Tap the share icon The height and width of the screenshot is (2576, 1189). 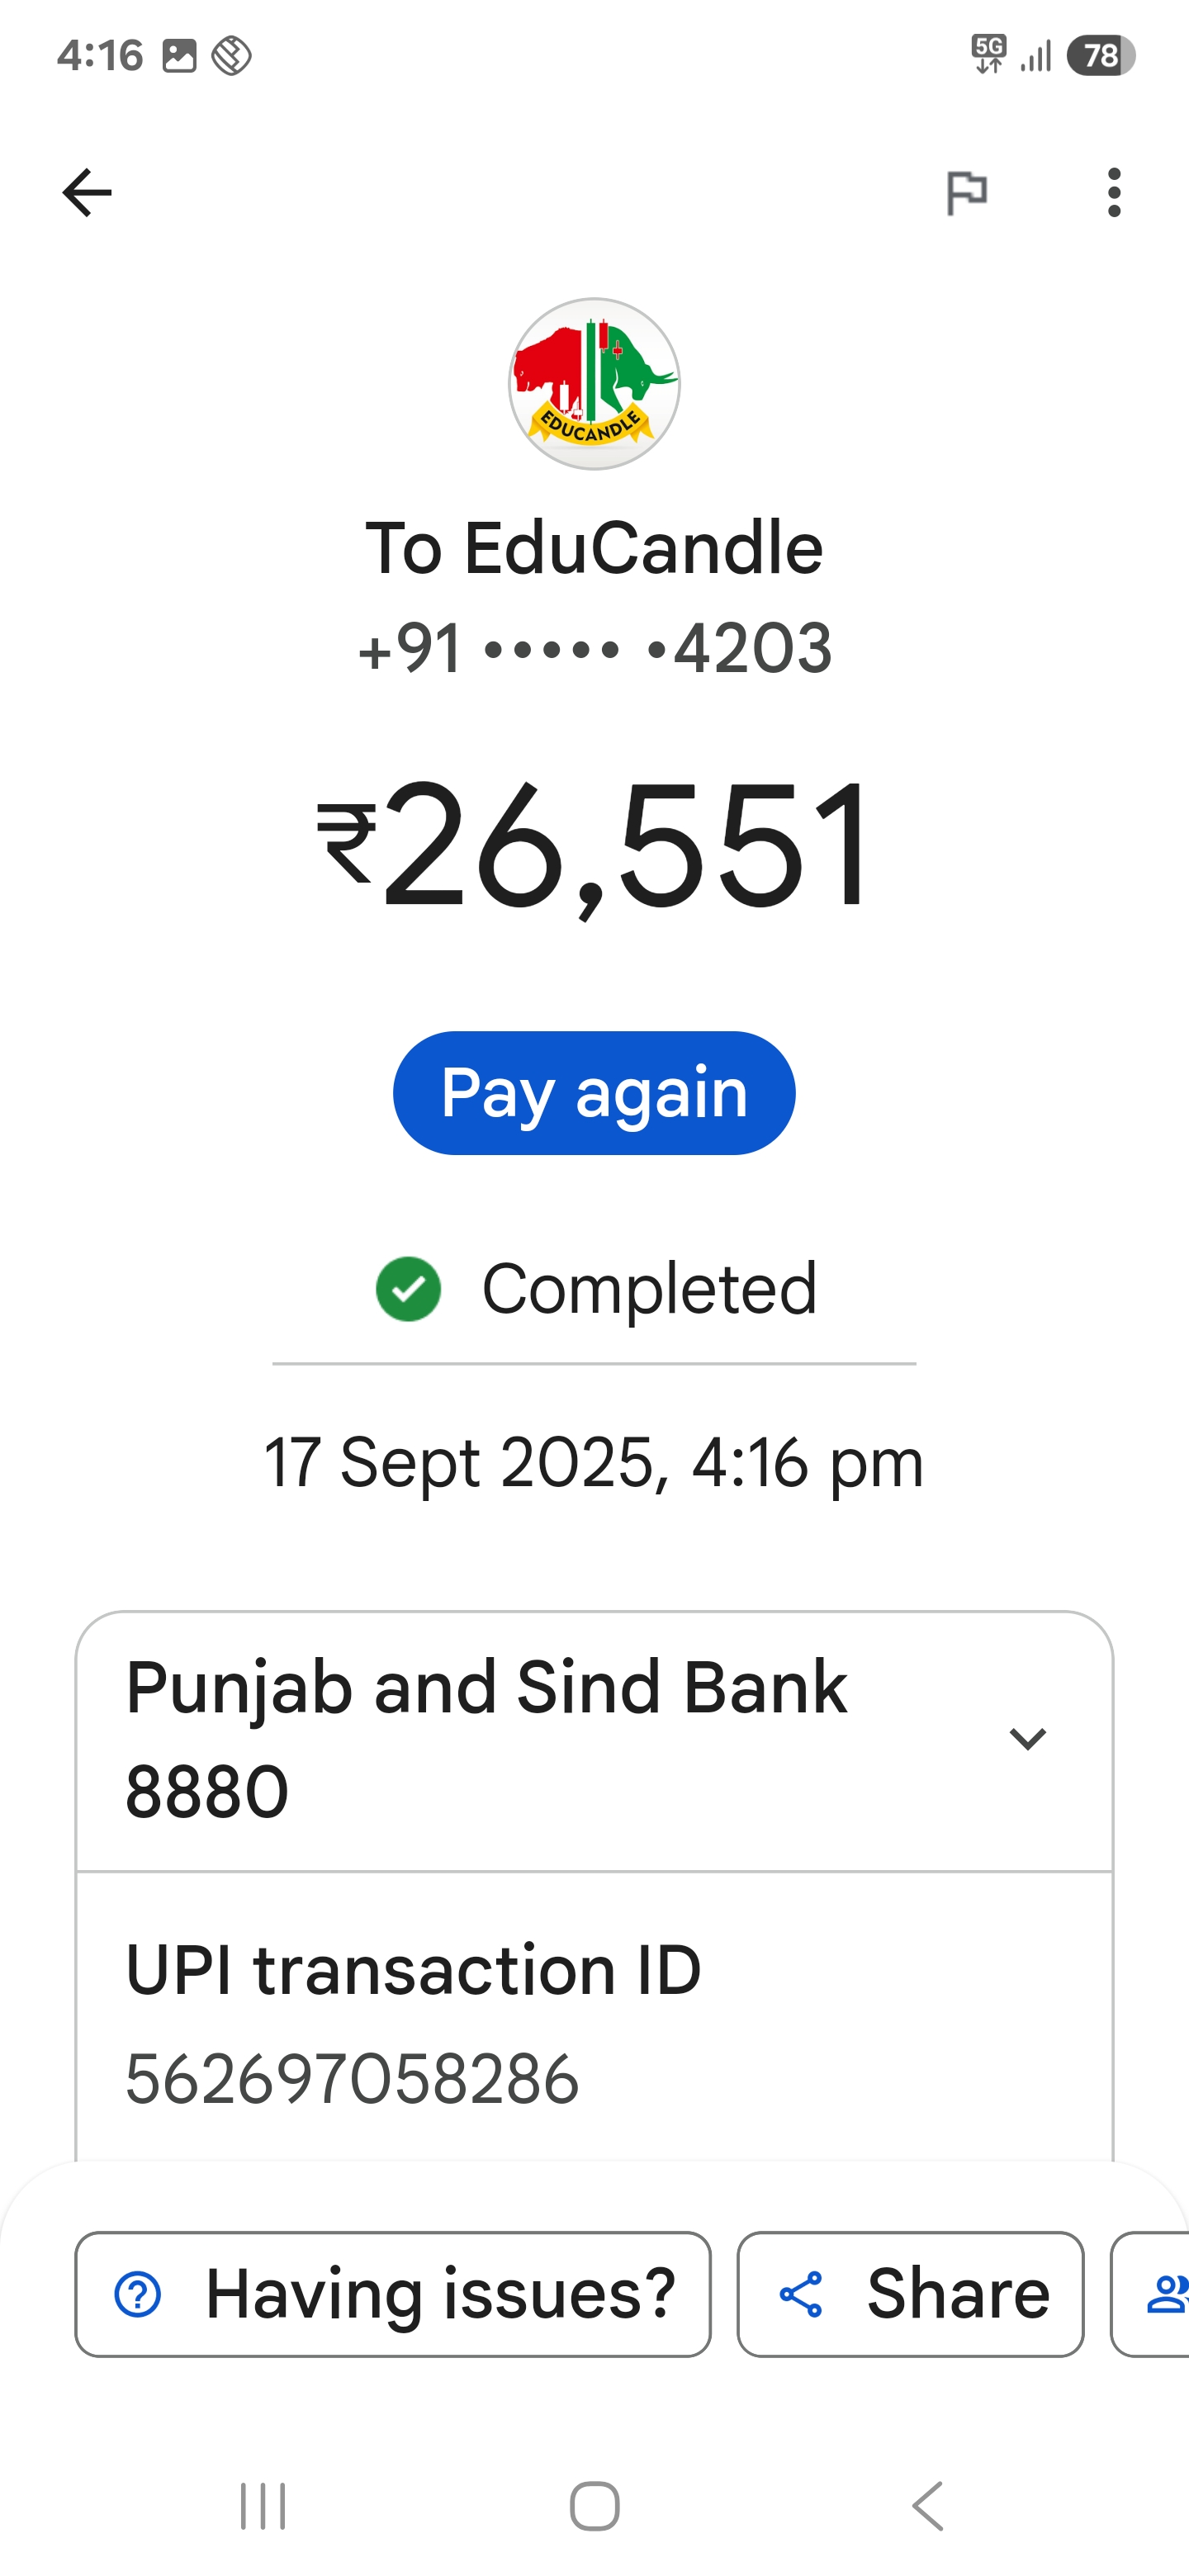pos(801,2294)
